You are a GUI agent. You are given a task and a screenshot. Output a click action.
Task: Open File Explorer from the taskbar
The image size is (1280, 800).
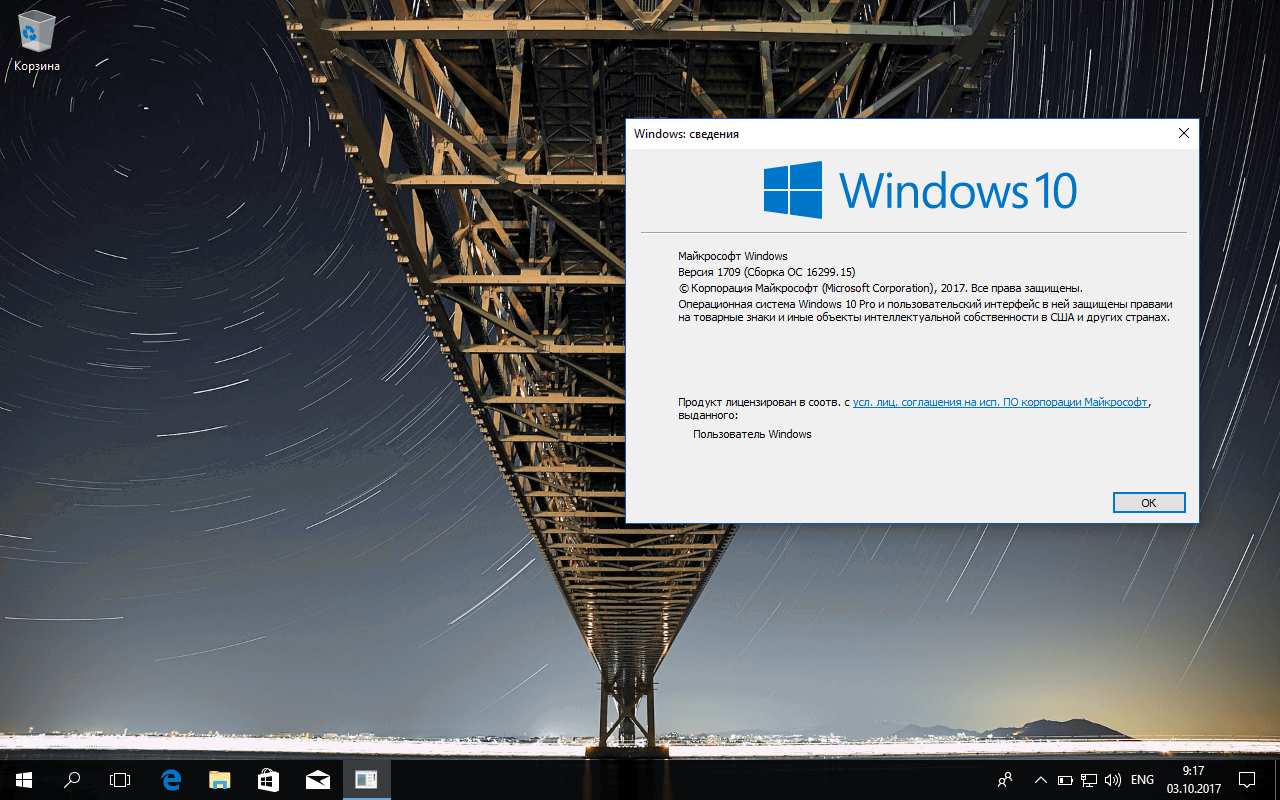click(218, 780)
